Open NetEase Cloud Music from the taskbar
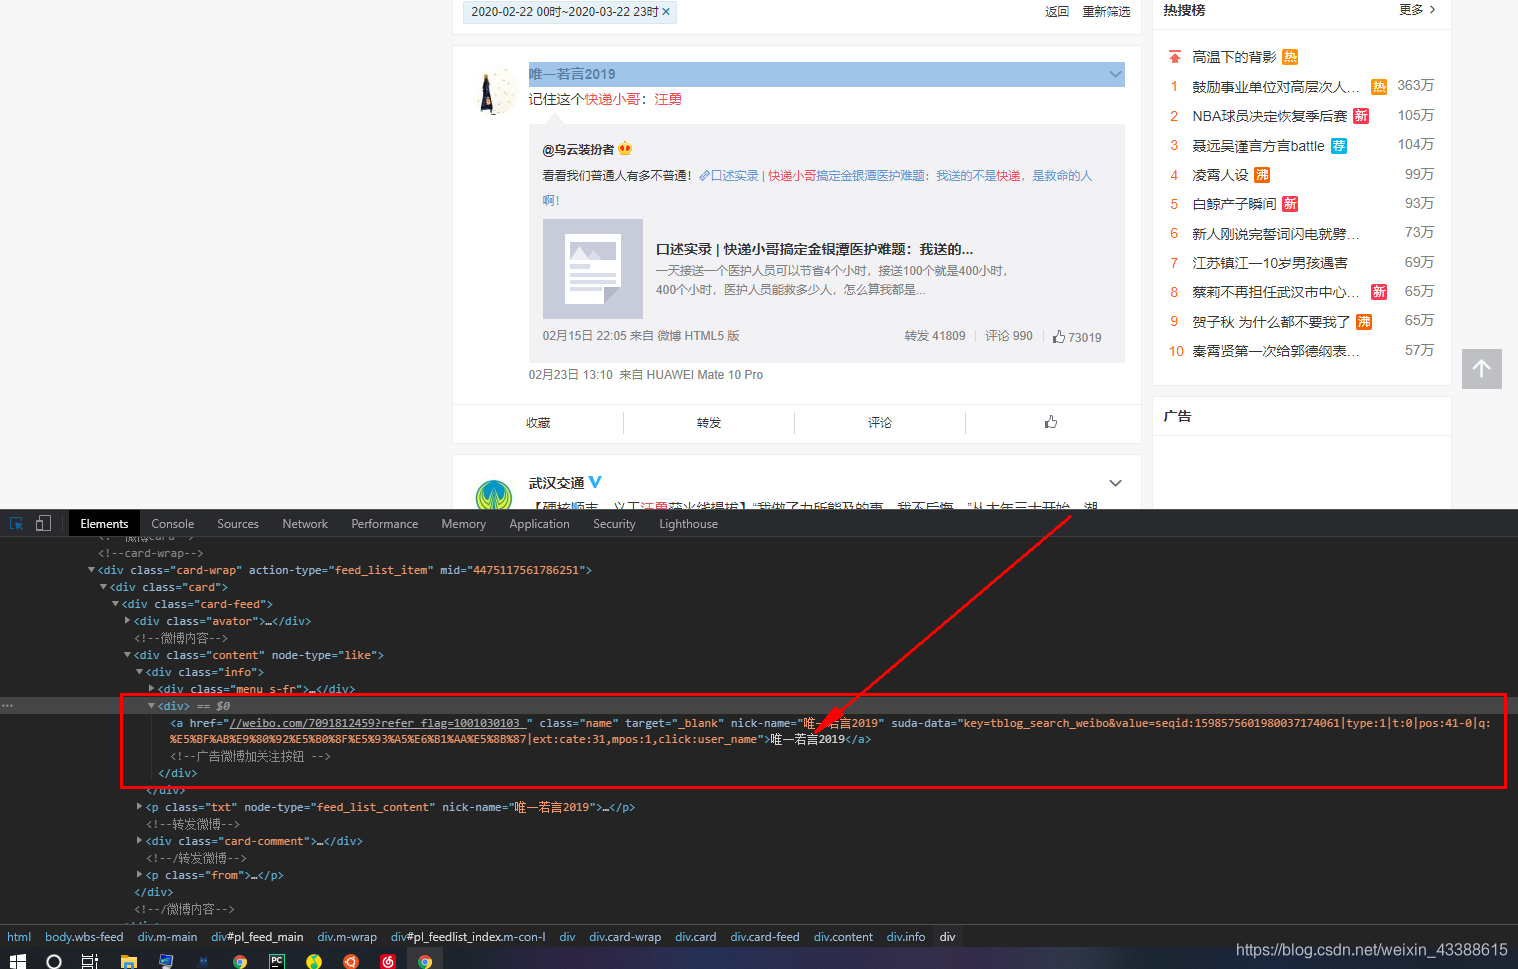The width and height of the screenshot is (1518, 969). coord(388,961)
